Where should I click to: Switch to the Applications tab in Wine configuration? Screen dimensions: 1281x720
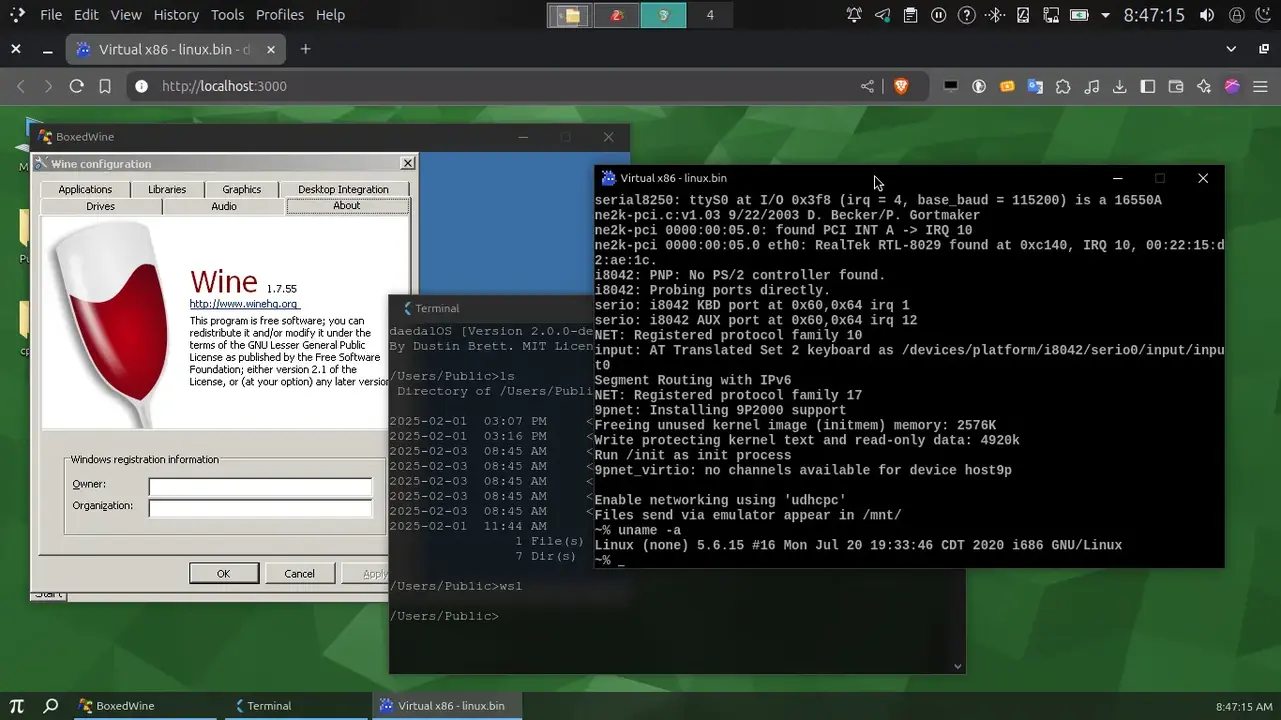(x=85, y=189)
